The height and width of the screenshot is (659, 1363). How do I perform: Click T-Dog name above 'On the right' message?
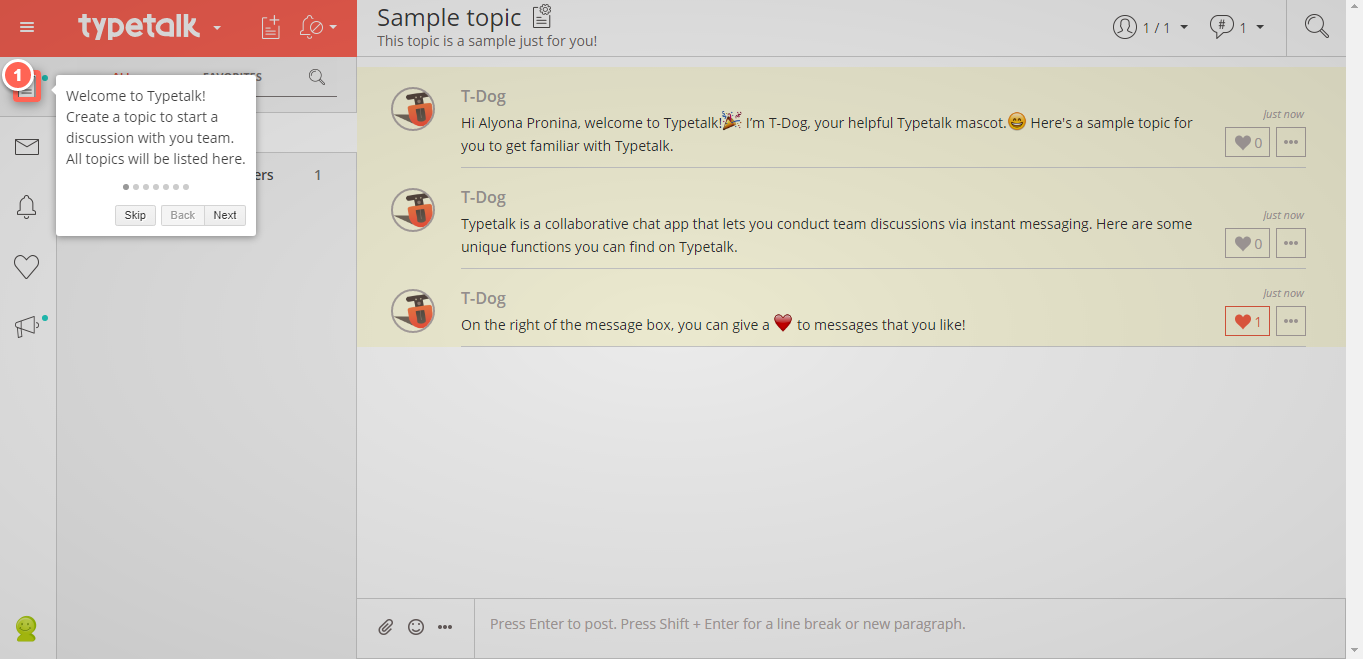(483, 299)
